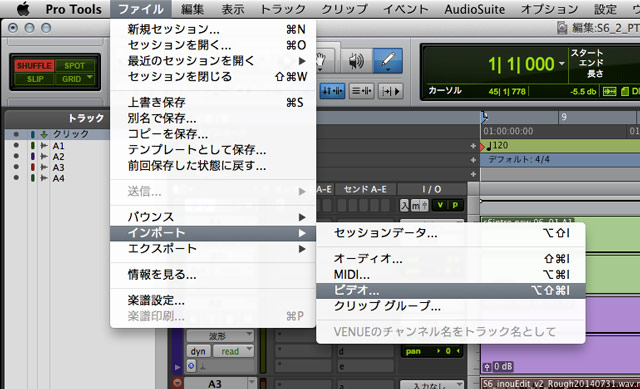Open the Apple menu icon

[x=22, y=9]
